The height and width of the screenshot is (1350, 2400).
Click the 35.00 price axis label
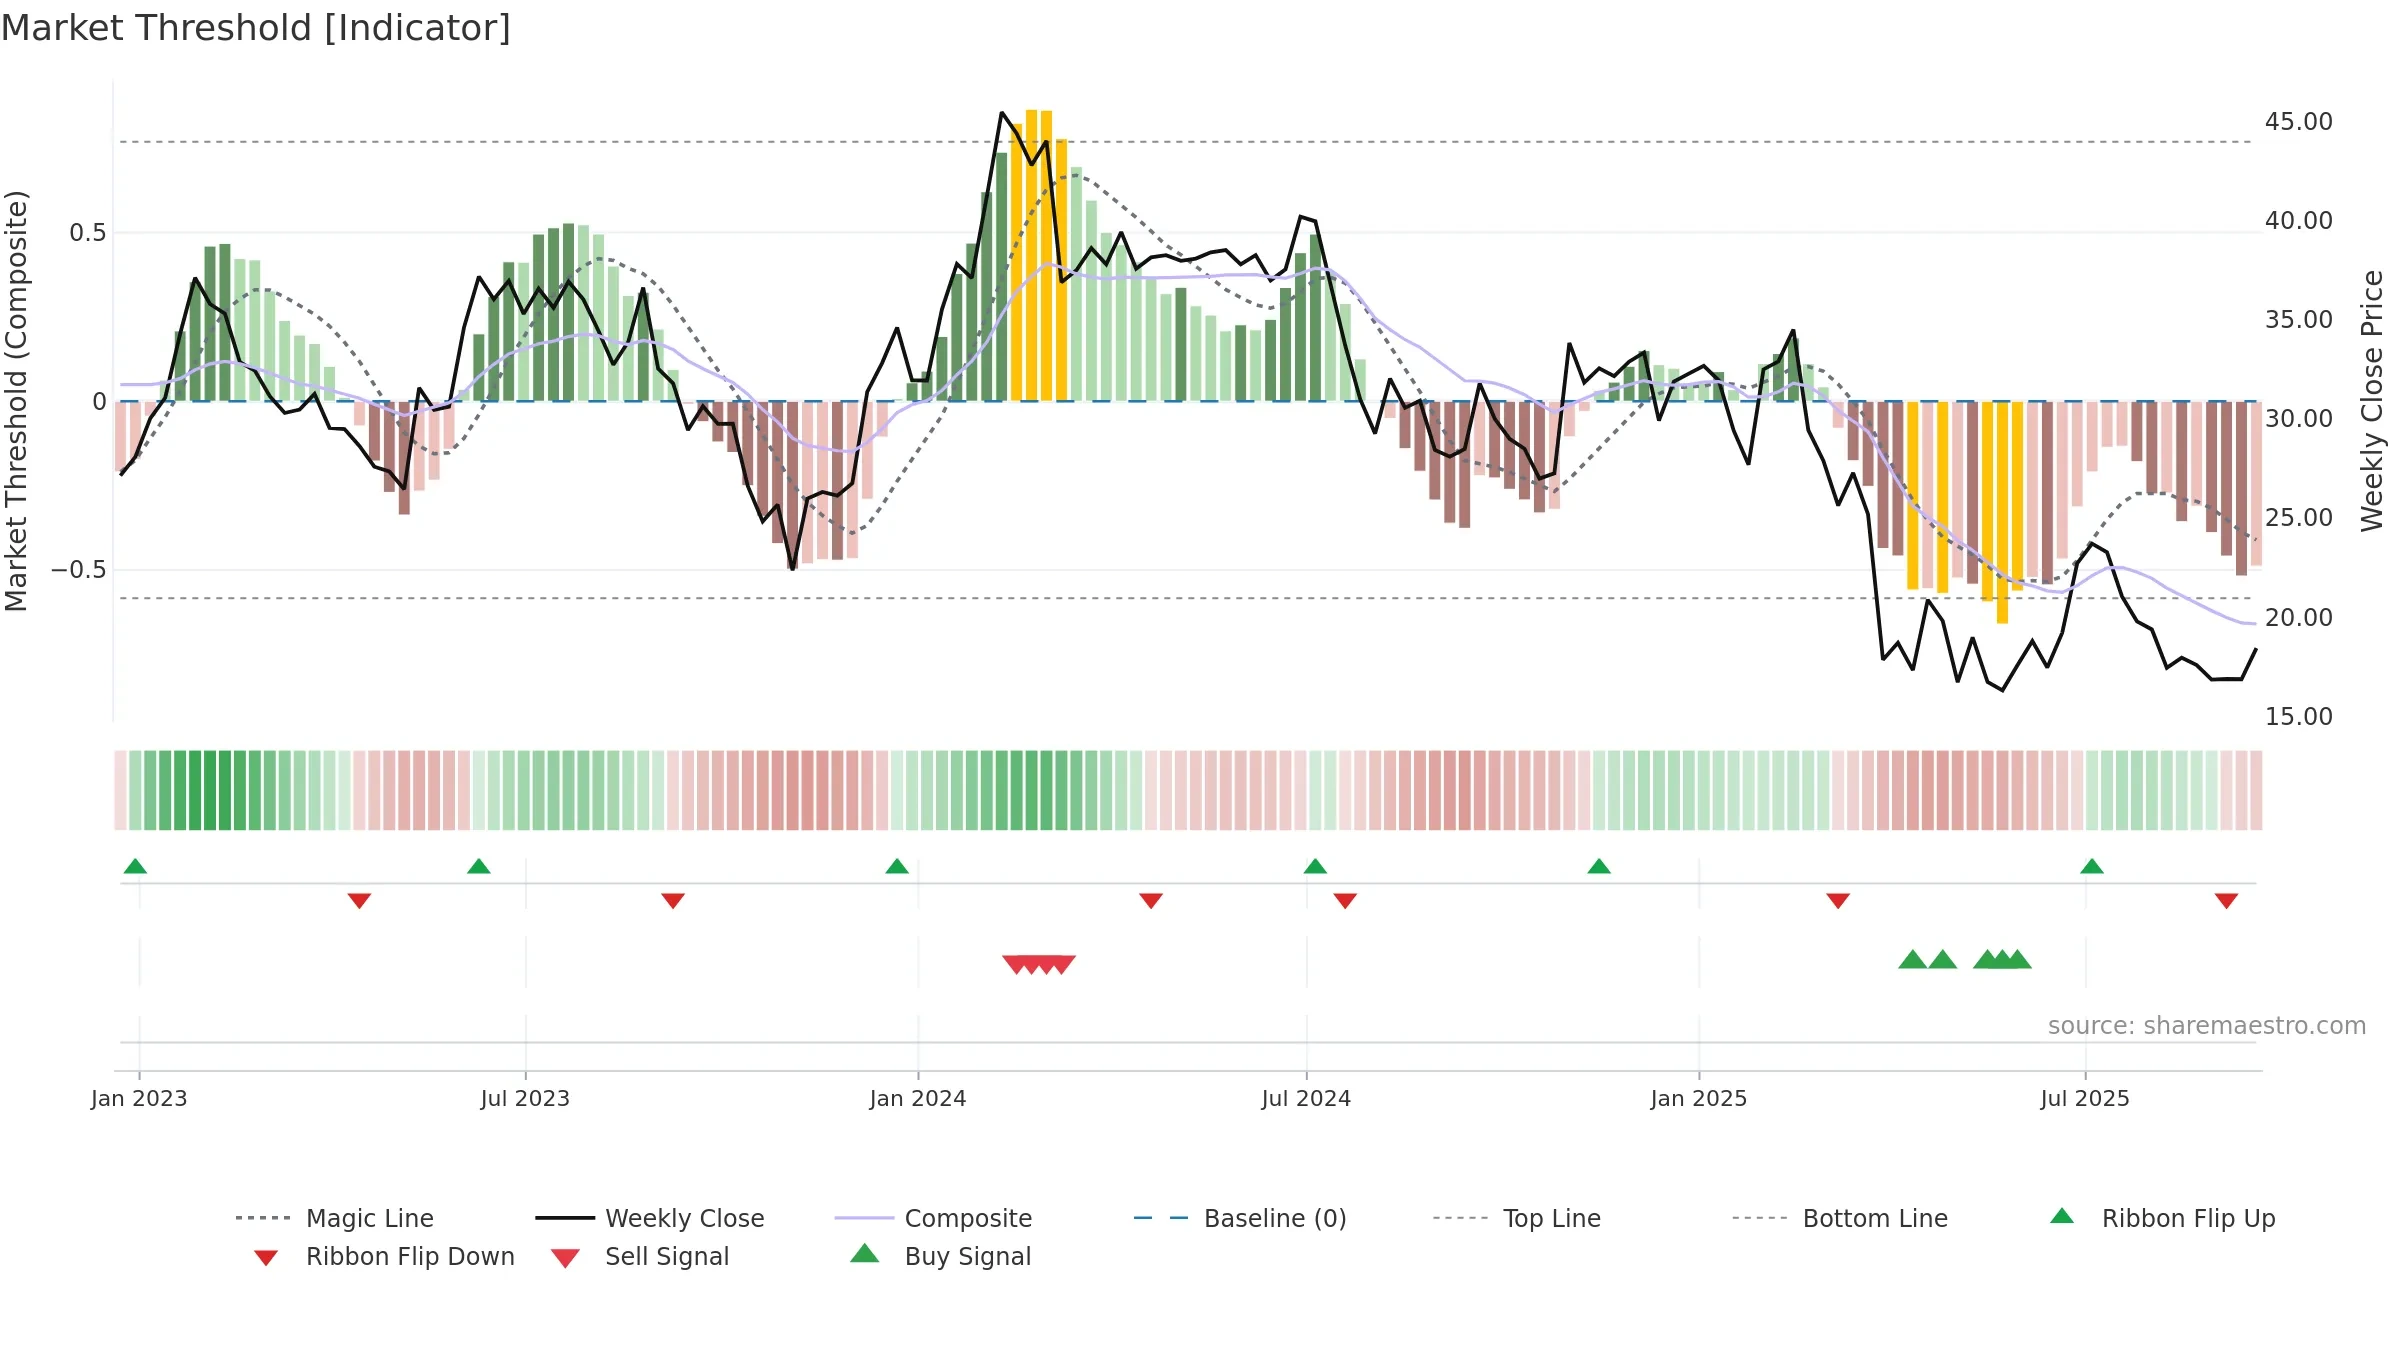(x=2299, y=320)
